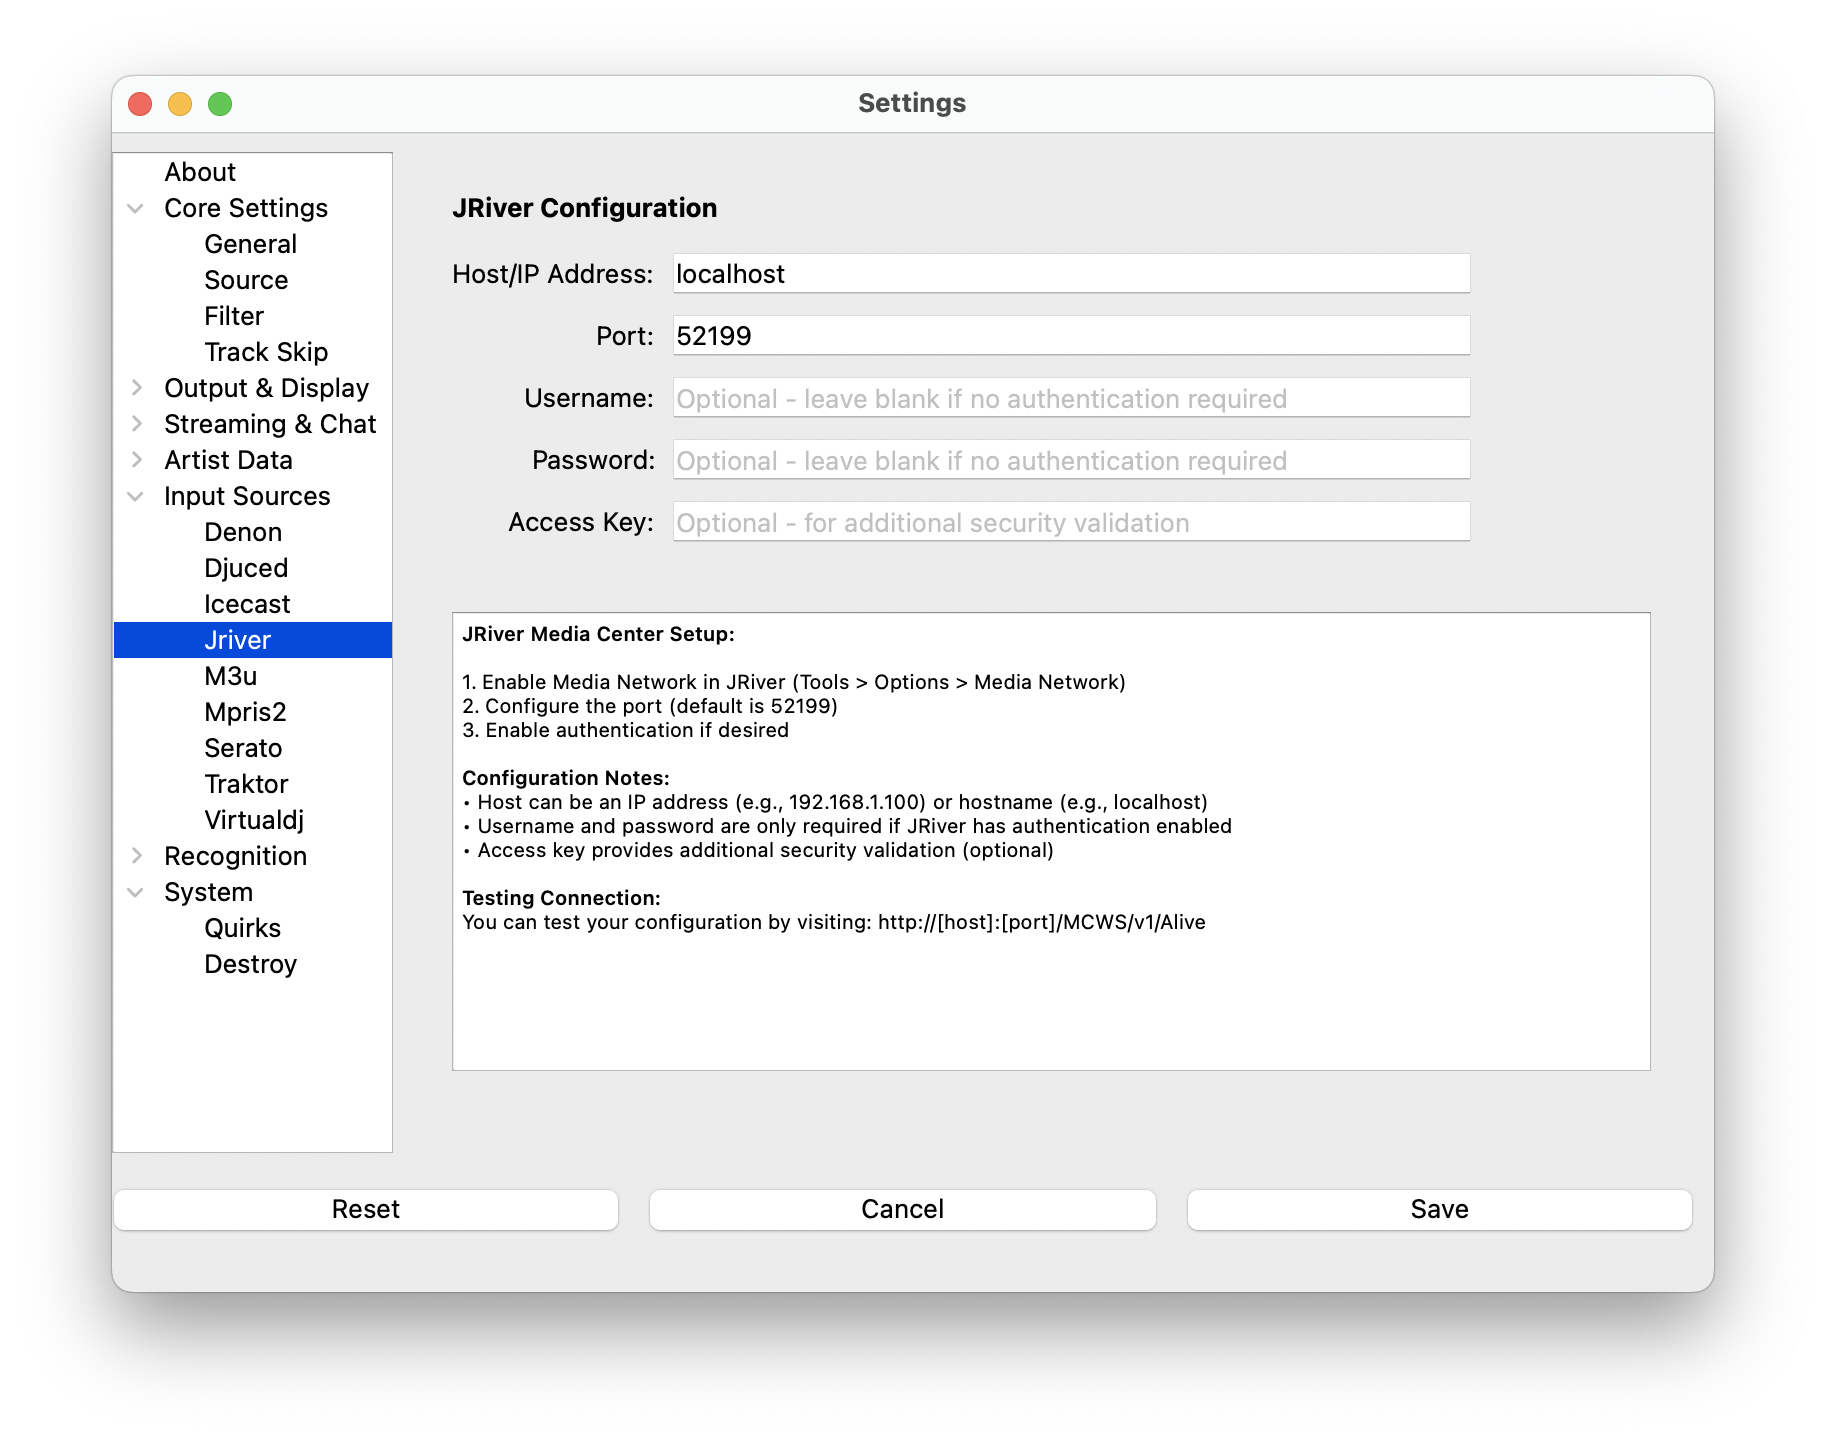The image size is (1826, 1440).
Task: Collapse the System section
Action: pos(137,892)
